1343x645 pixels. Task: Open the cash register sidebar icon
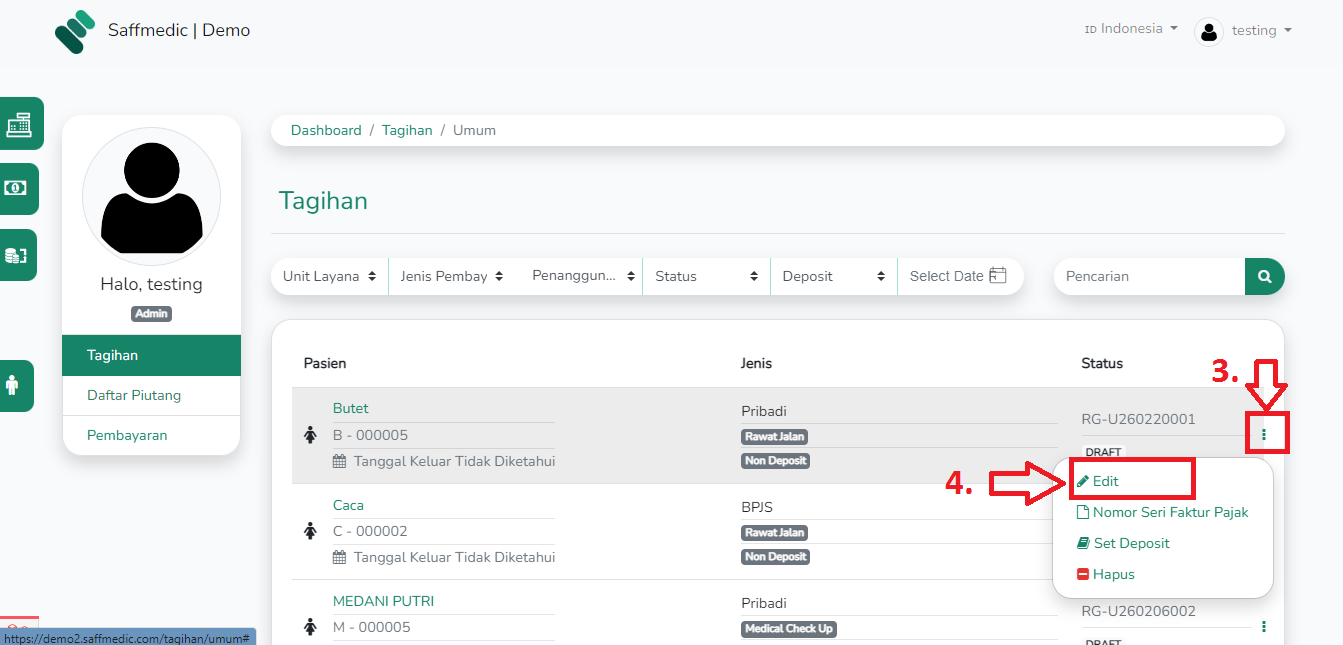[x=19, y=124]
